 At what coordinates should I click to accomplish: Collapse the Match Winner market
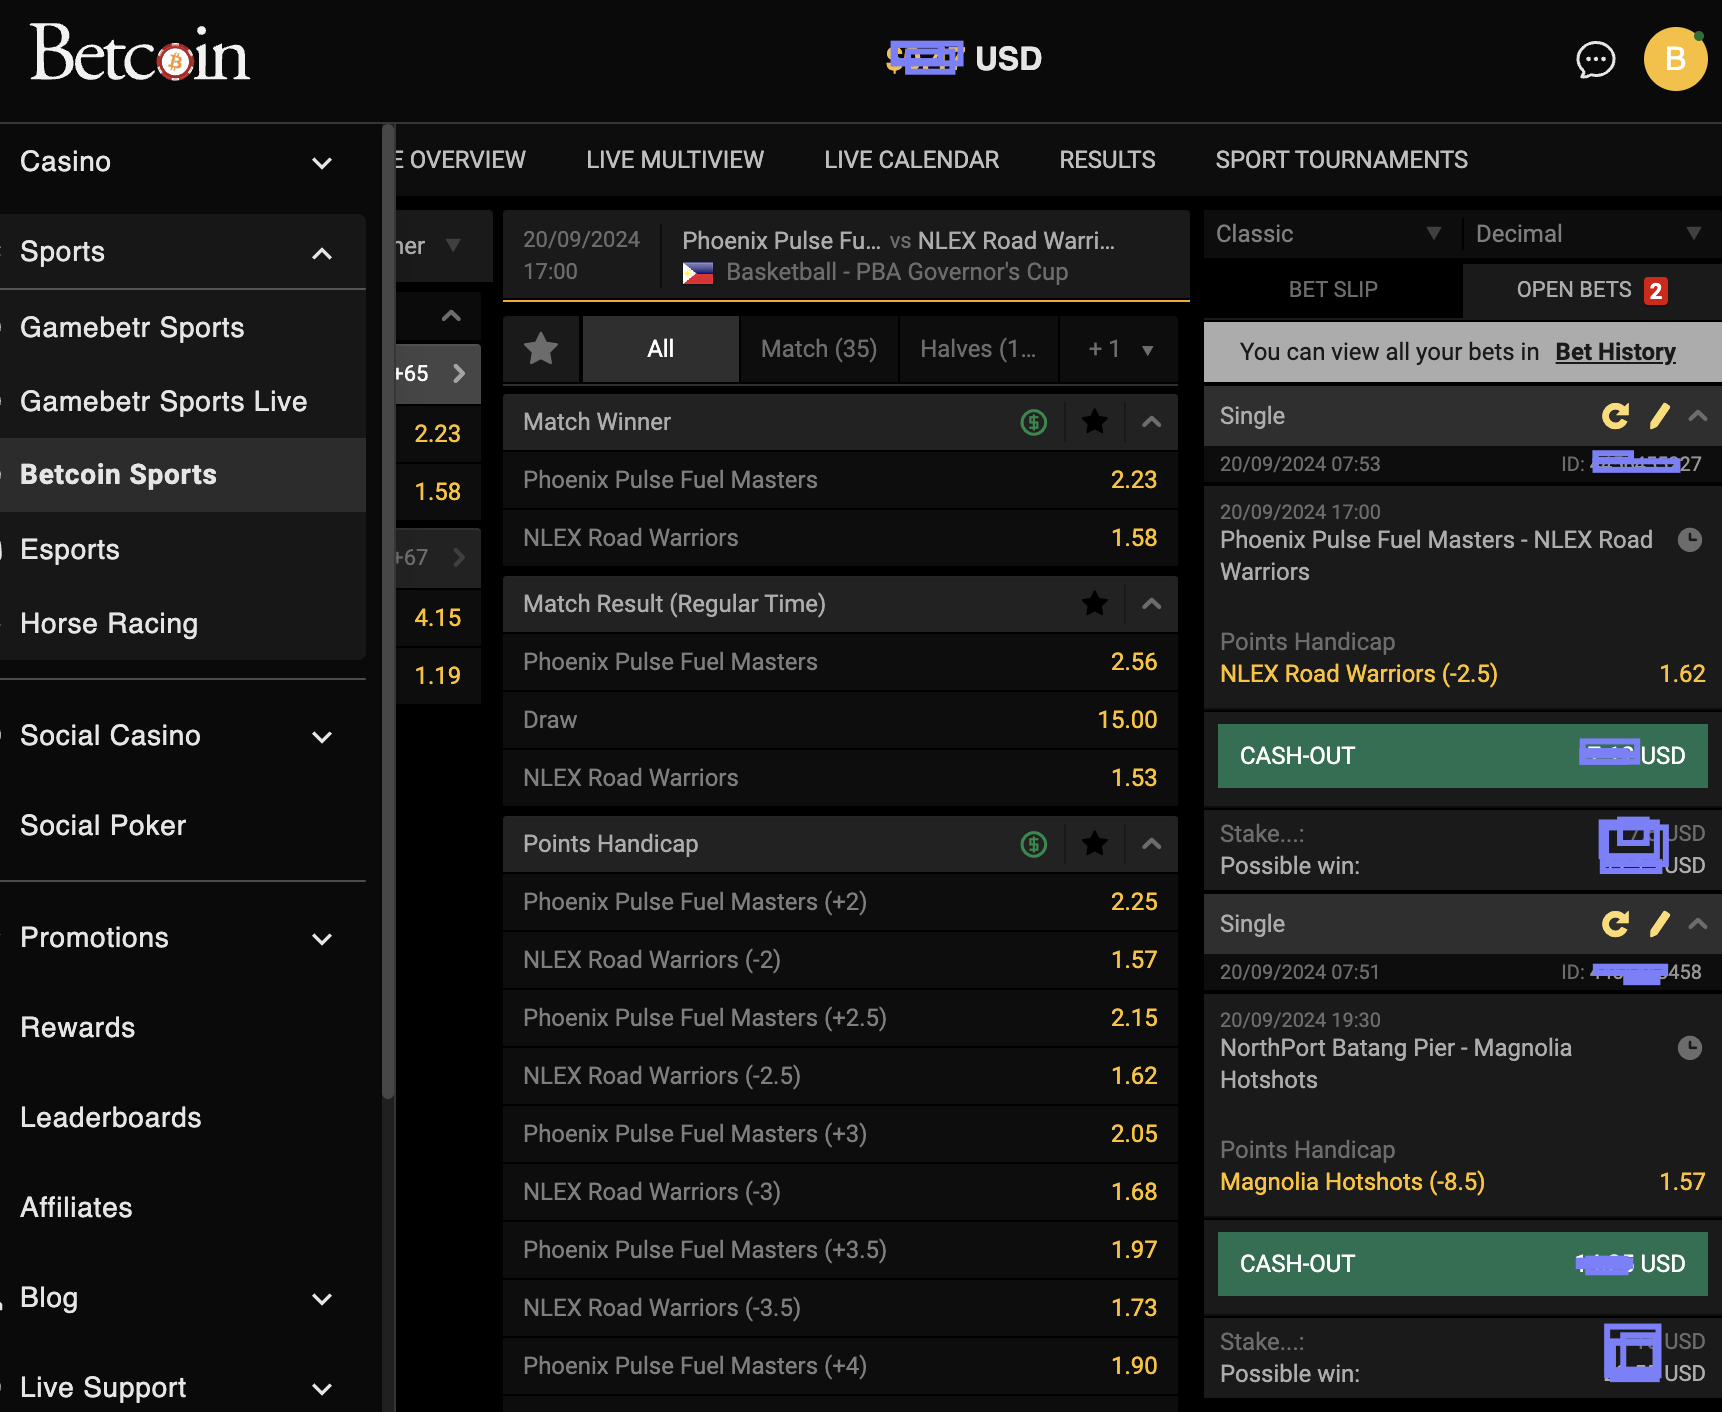(x=1151, y=422)
